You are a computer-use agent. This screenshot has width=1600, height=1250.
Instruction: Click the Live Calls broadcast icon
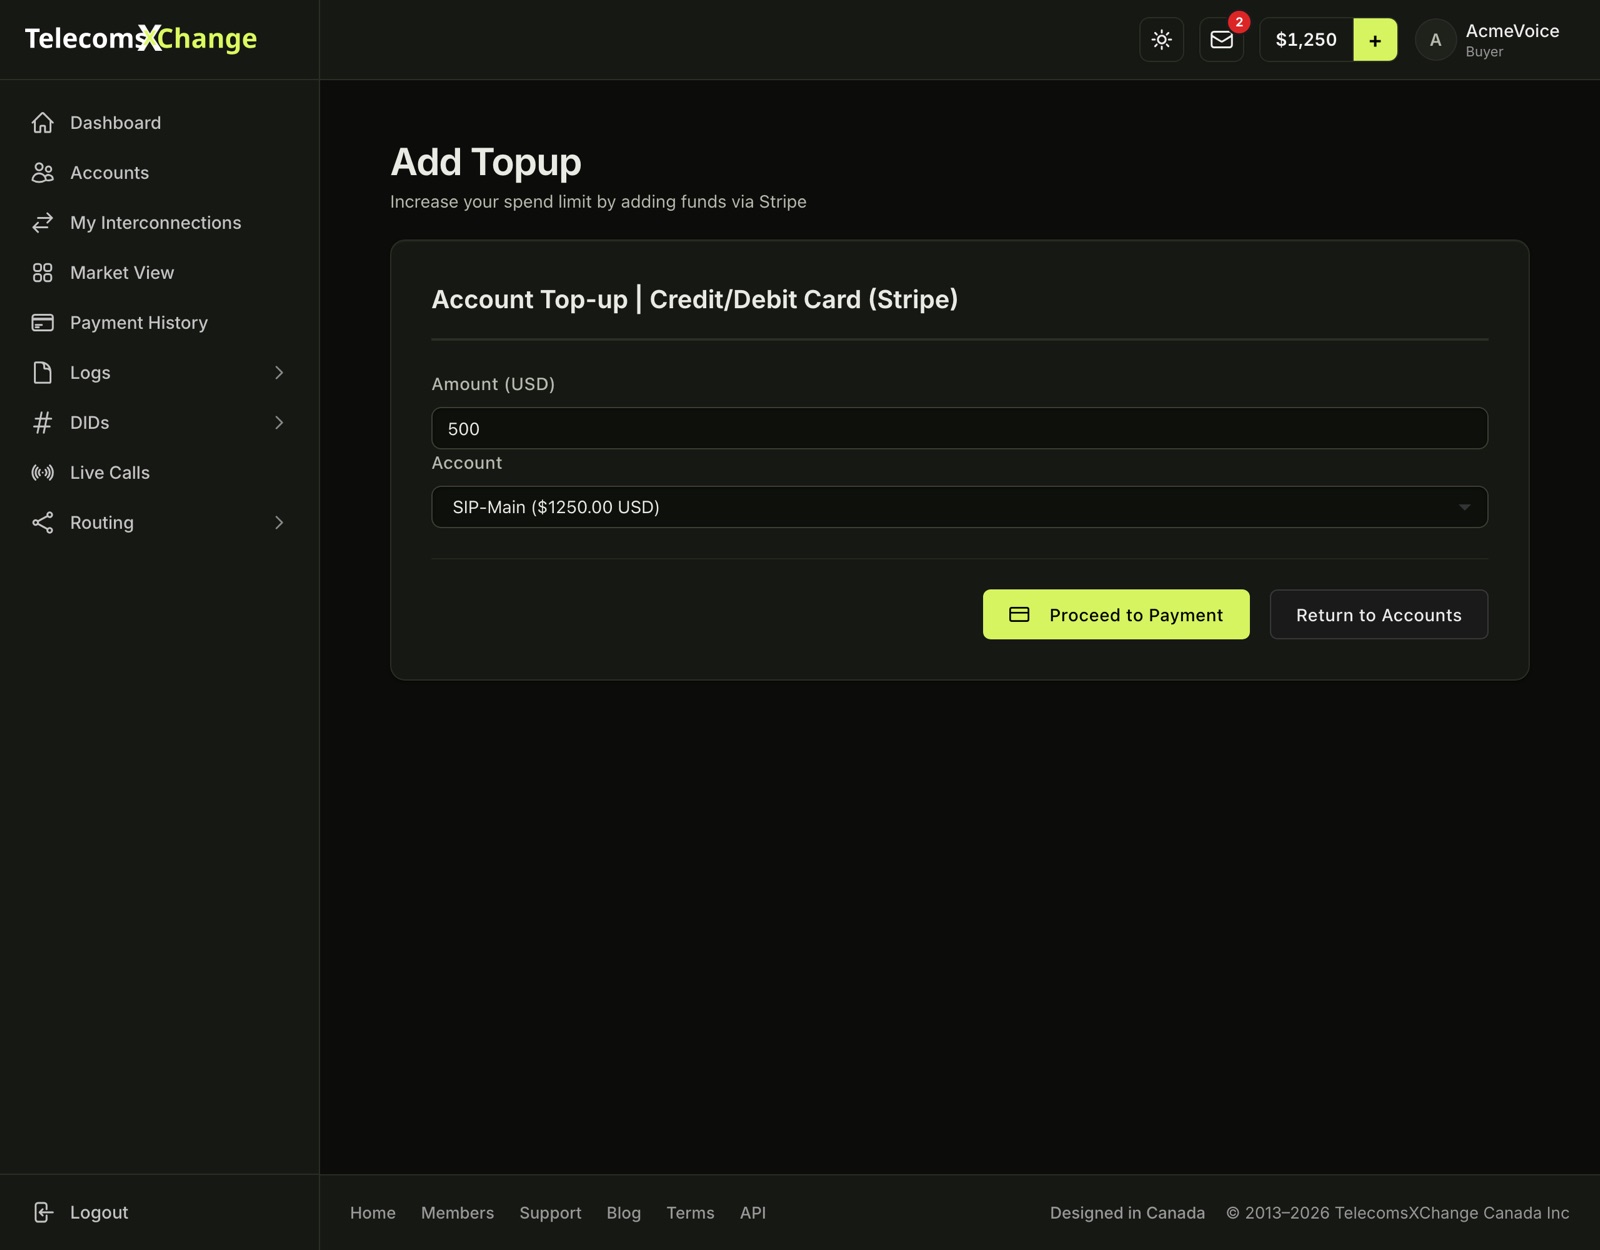(42, 473)
